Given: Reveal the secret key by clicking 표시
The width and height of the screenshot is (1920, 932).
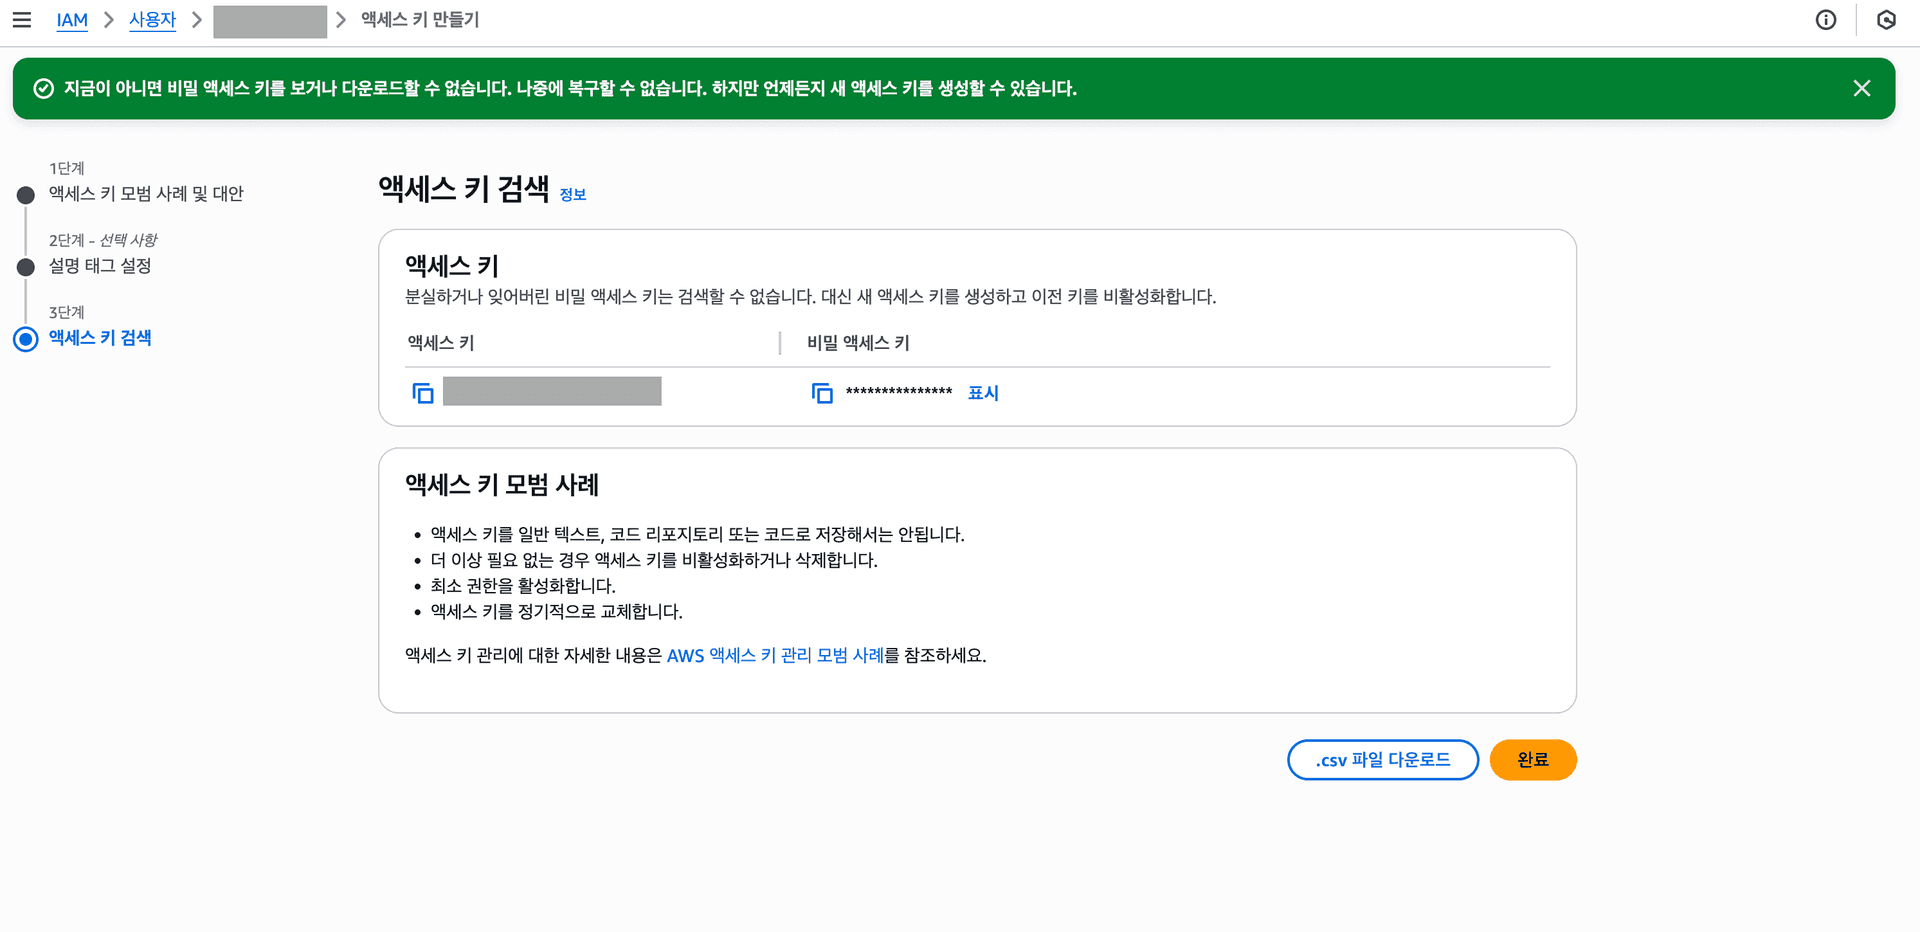Looking at the screenshot, I should pos(982,392).
